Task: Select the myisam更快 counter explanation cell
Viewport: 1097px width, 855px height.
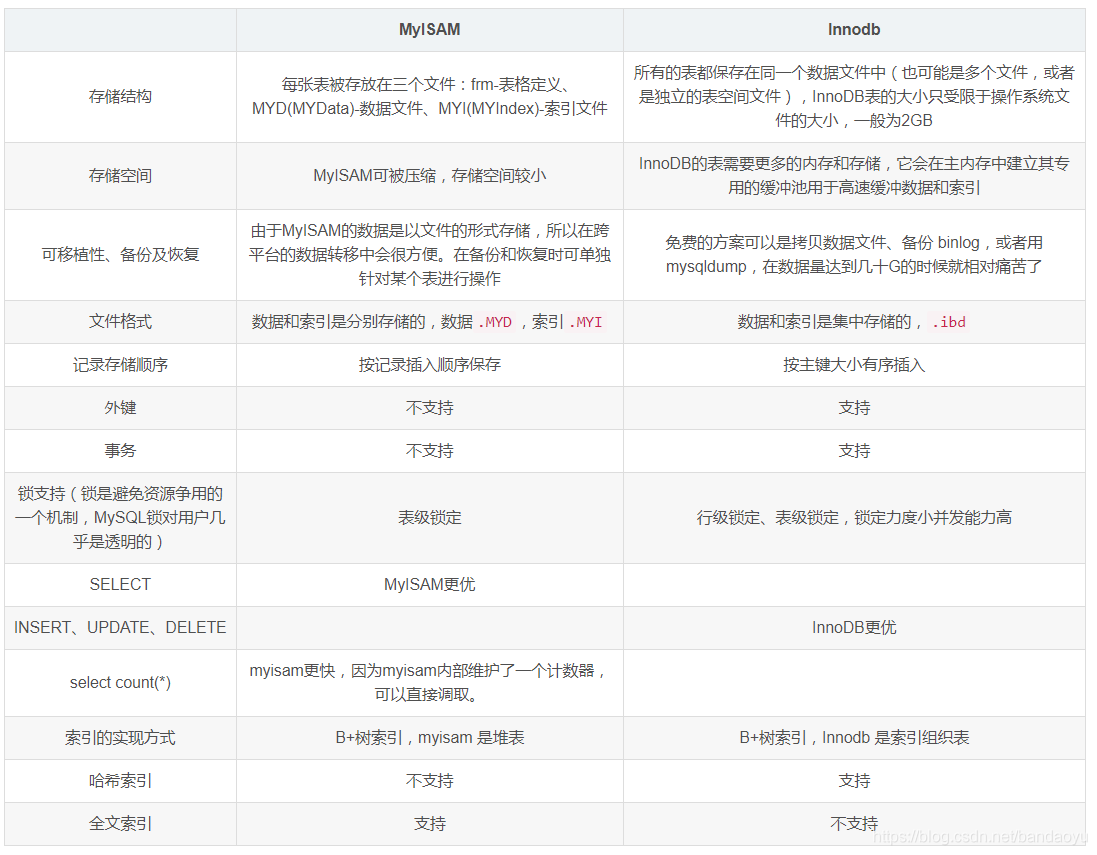Action: (430, 682)
